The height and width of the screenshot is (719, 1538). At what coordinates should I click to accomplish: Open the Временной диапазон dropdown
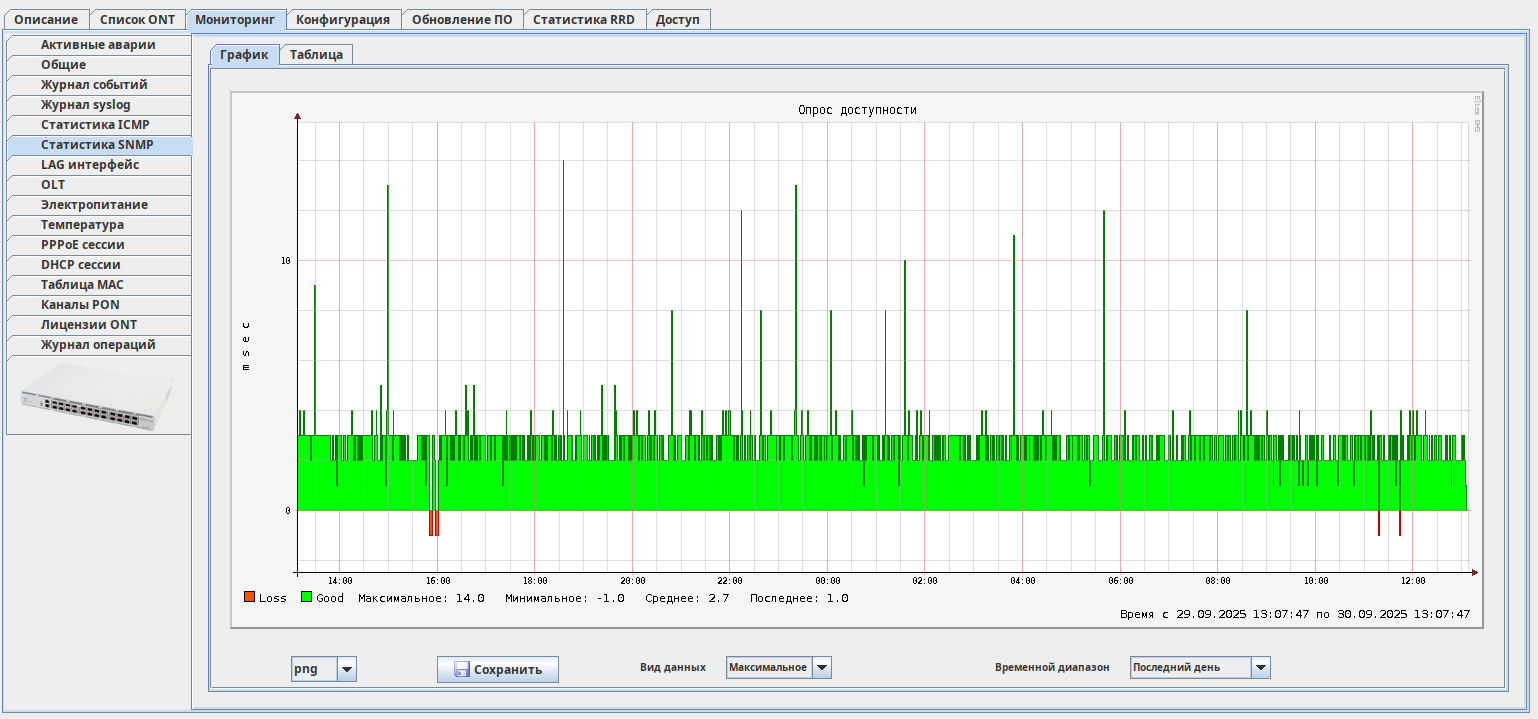[x=1260, y=668]
